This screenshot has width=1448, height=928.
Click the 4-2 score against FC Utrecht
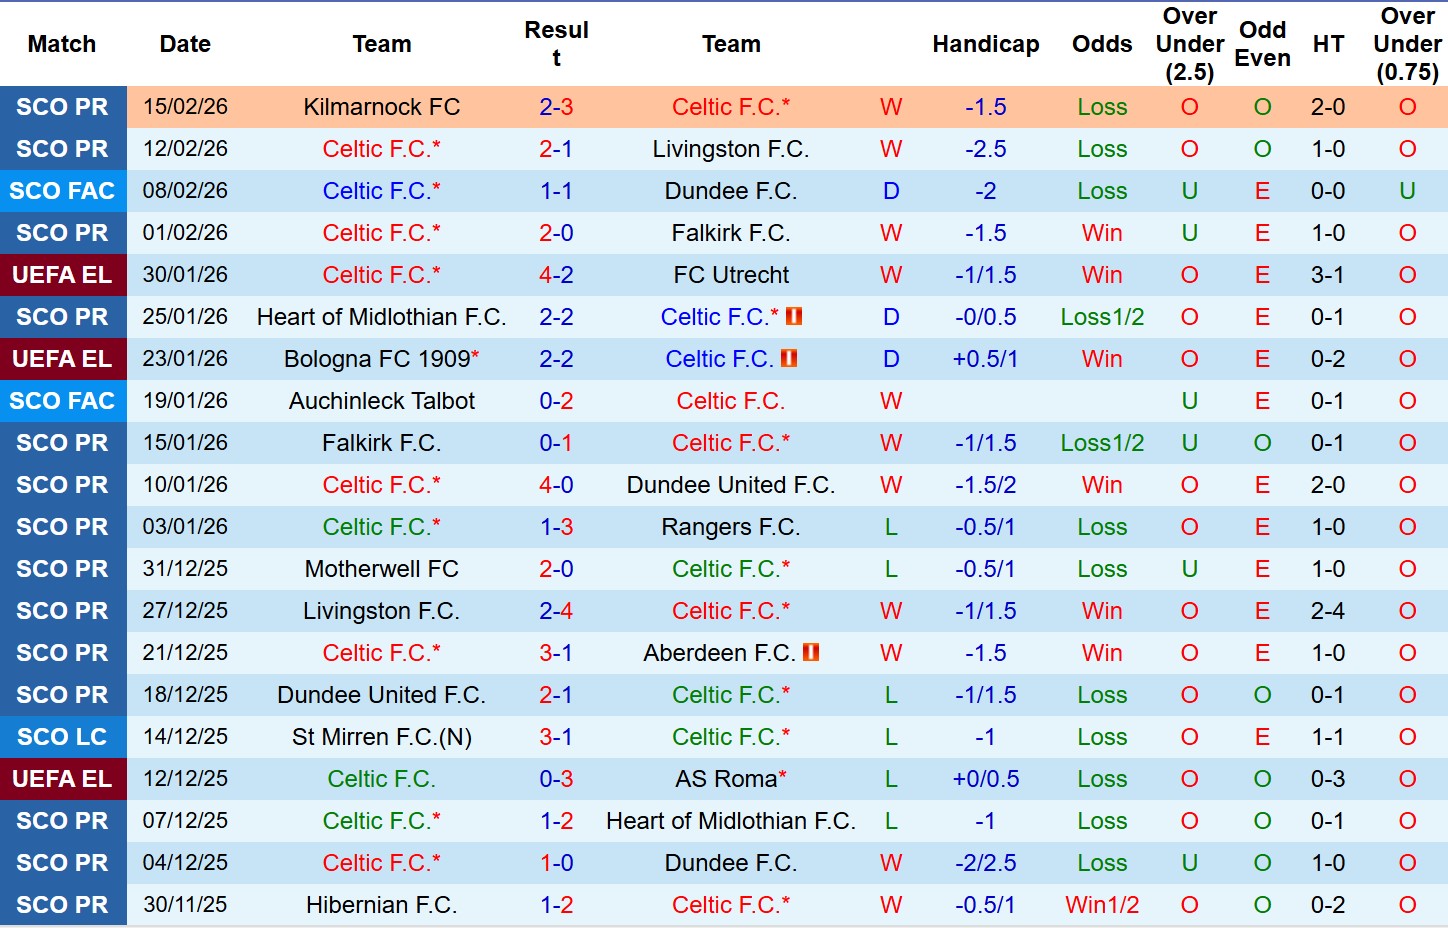(556, 275)
